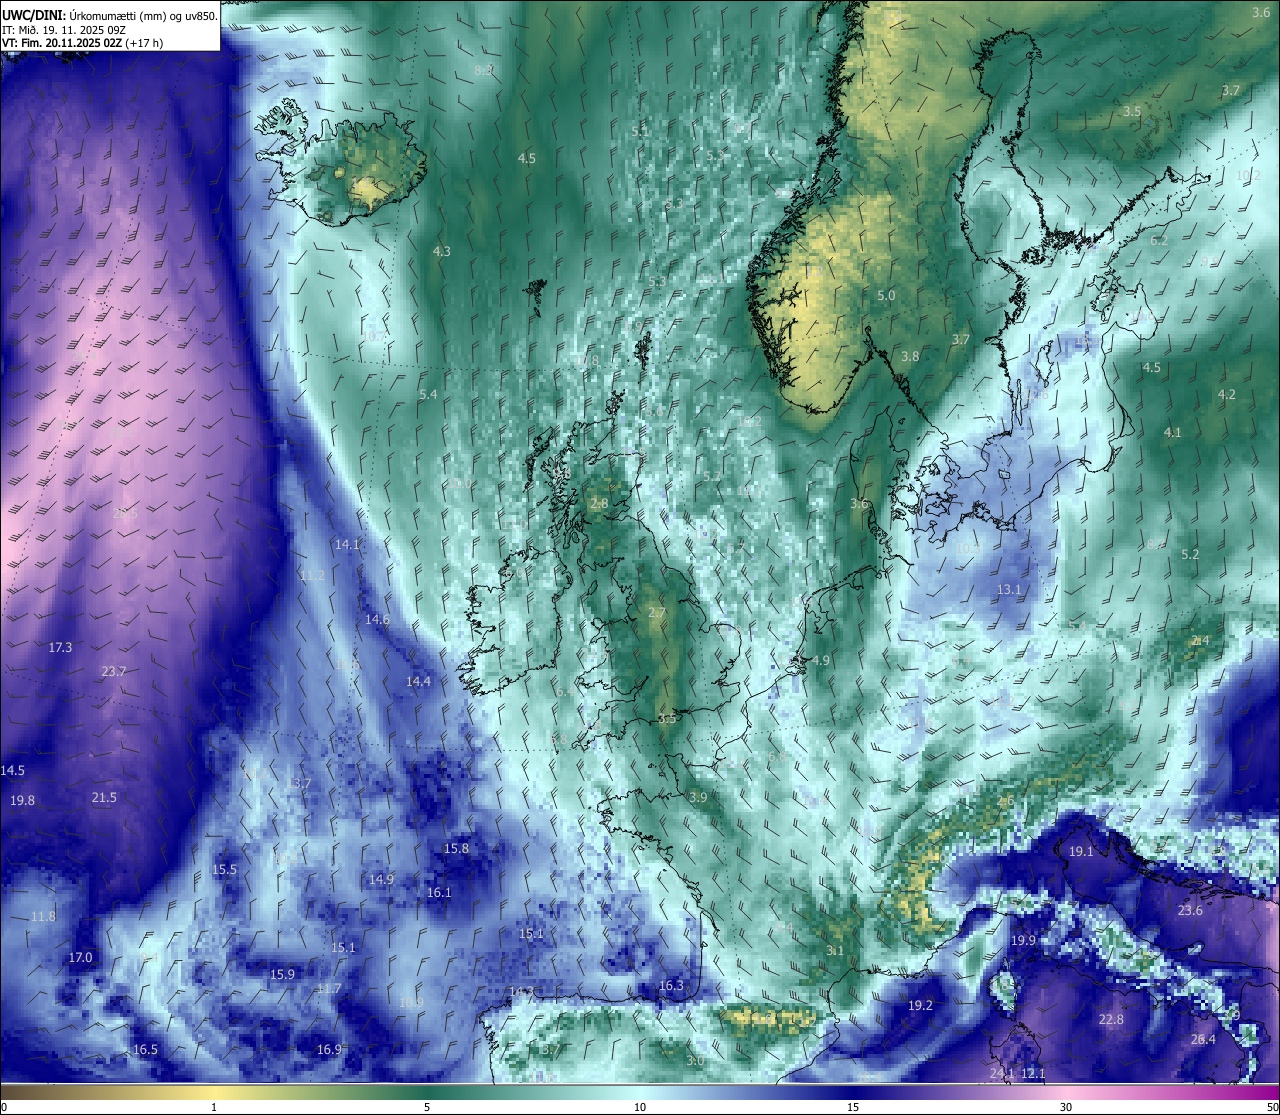This screenshot has width=1280, height=1115.
Task: Click the 4.9 value over the Netherlands
Action: 821,660
